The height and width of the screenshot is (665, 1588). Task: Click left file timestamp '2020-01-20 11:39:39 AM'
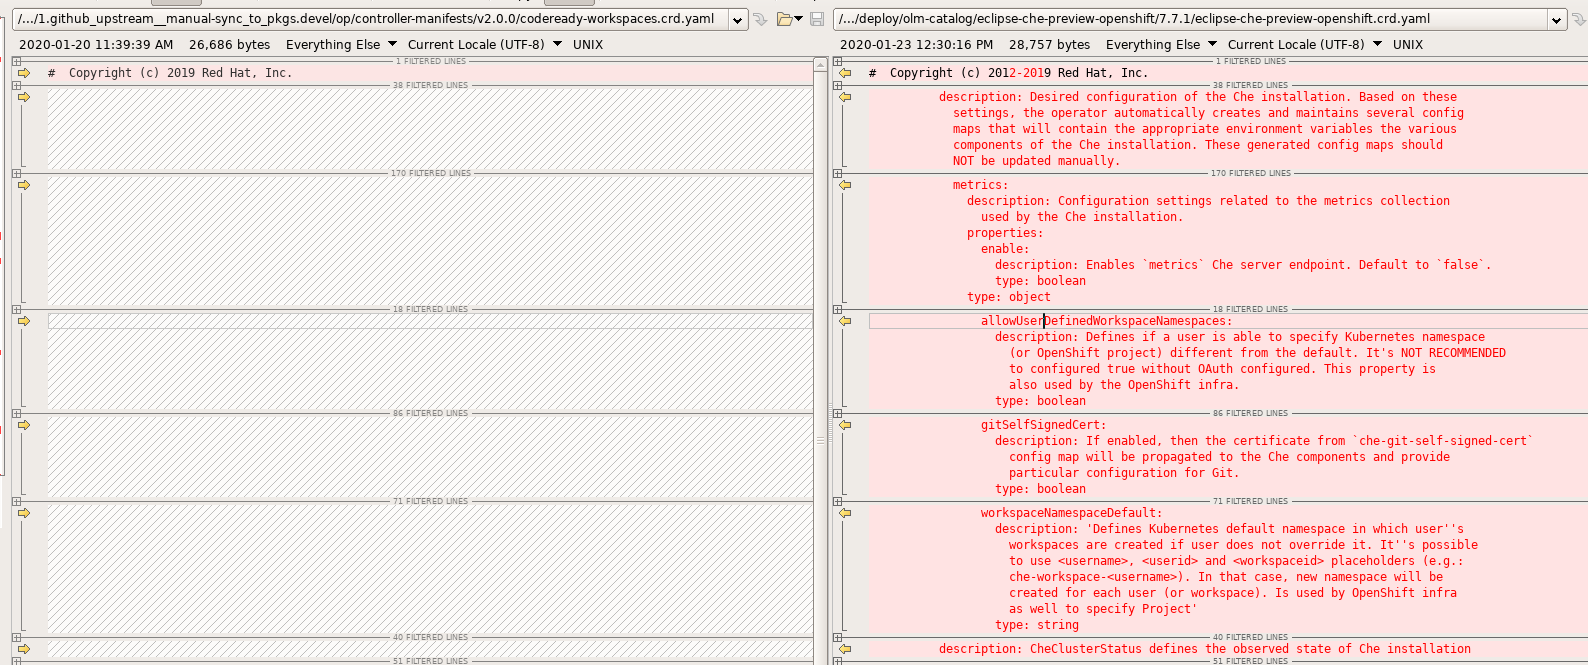pos(96,44)
